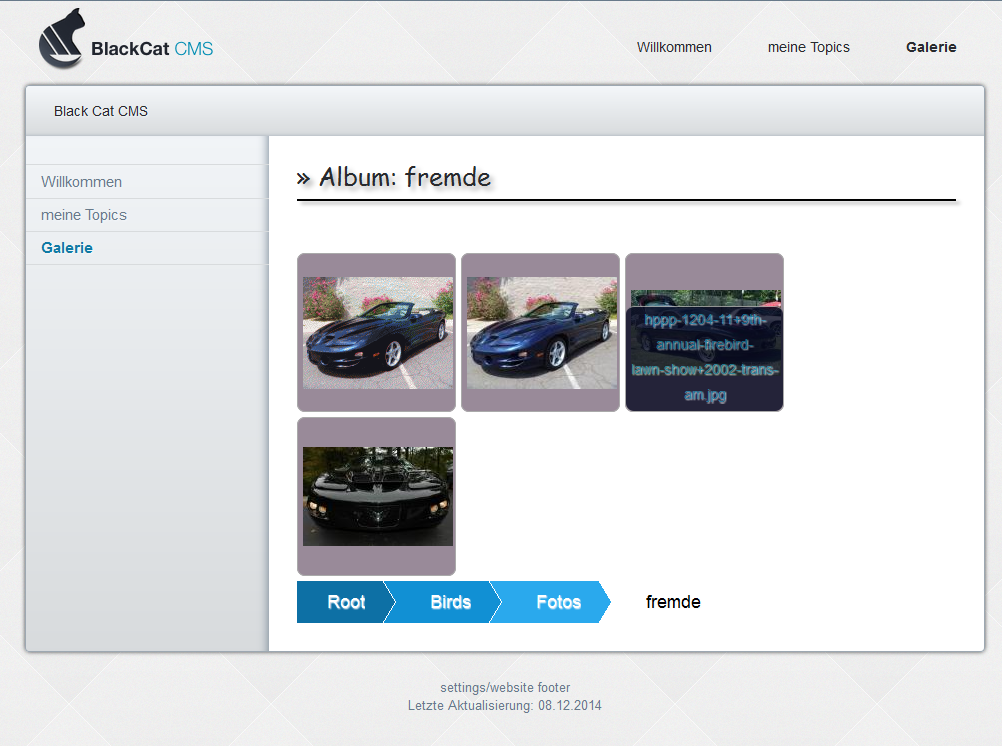1002x746 pixels.
Task: Go to the Birds breadcrumb level
Action: point(449,602)
